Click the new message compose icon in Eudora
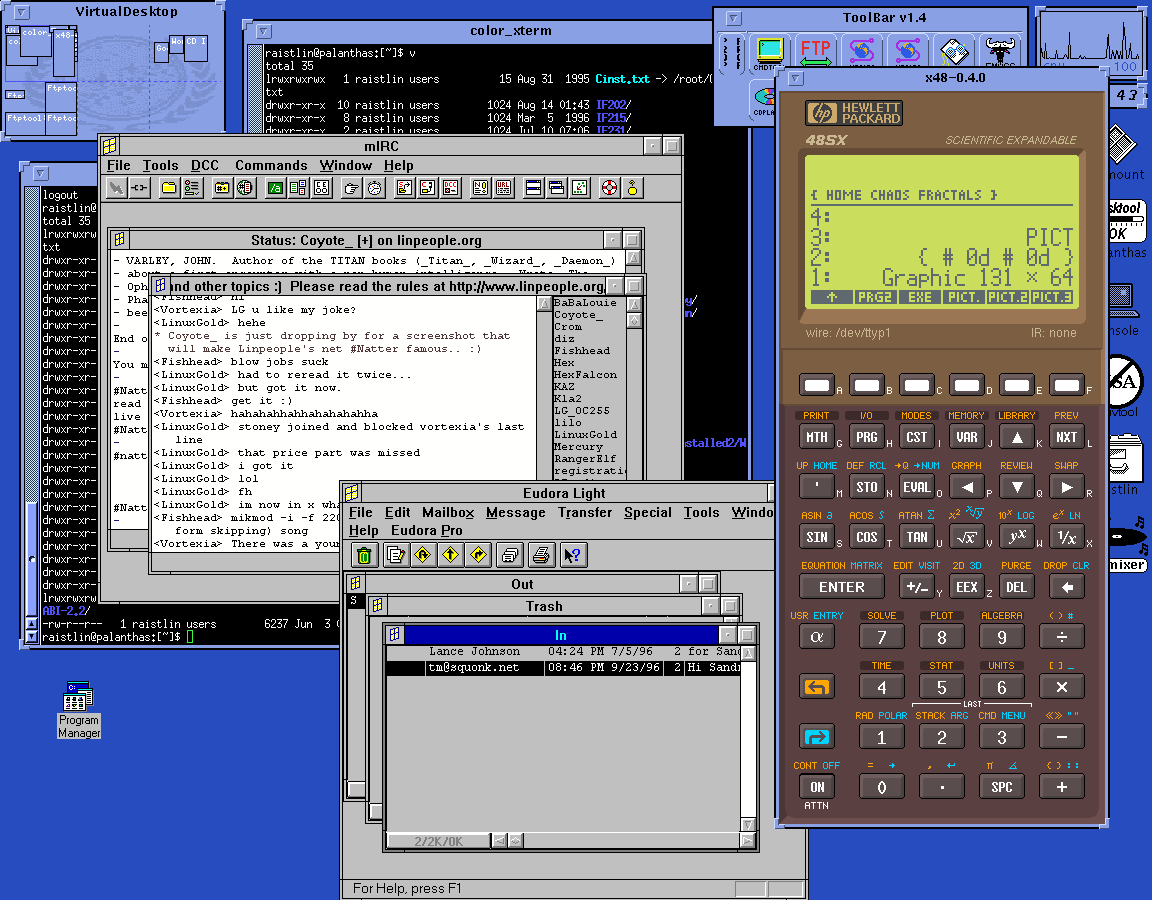The image size is (1152, 900). click(396, 555)
